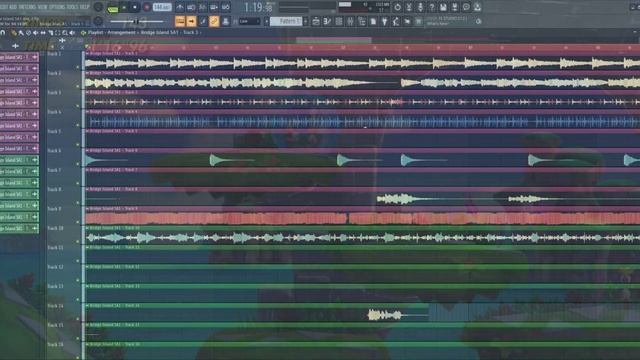640x360 pixels.
Task: Open the PATTERNS menu
Action: click(27, 7)
